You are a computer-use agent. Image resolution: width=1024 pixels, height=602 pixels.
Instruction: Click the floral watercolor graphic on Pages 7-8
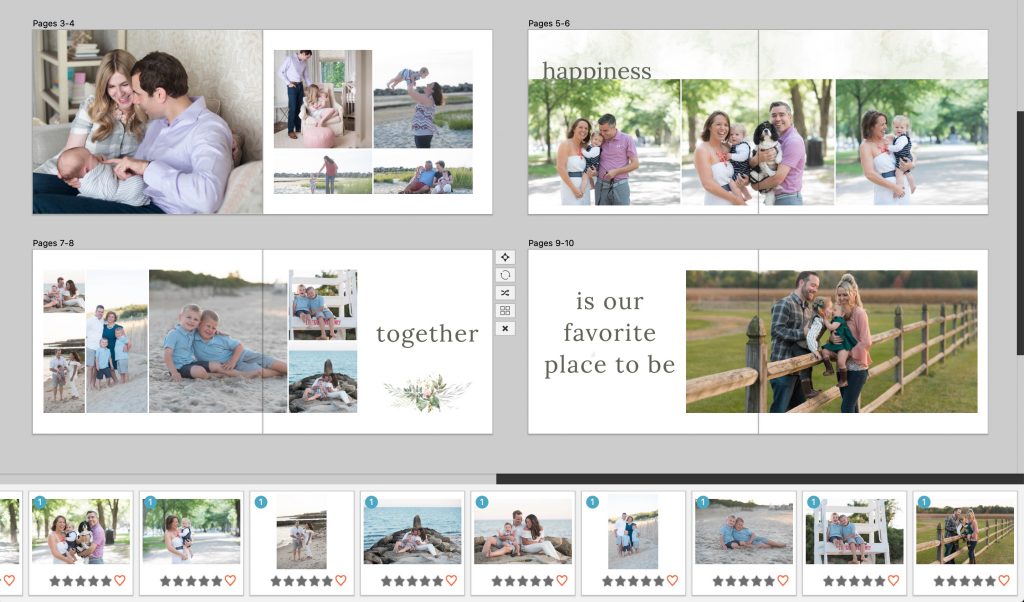tap(427, 392)
